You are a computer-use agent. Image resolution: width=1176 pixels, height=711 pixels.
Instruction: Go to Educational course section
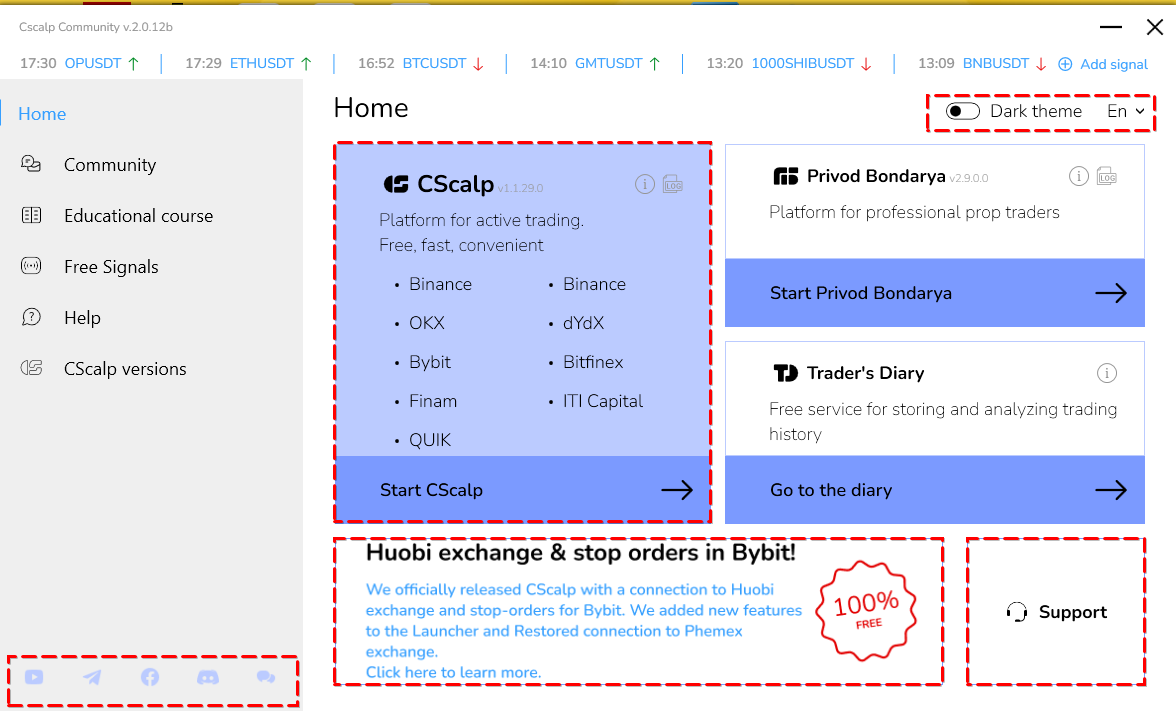(x=138, y=216)
